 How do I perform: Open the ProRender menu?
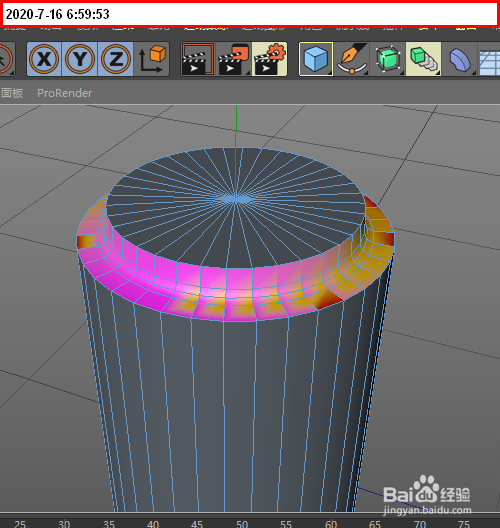tap(64, 93)
